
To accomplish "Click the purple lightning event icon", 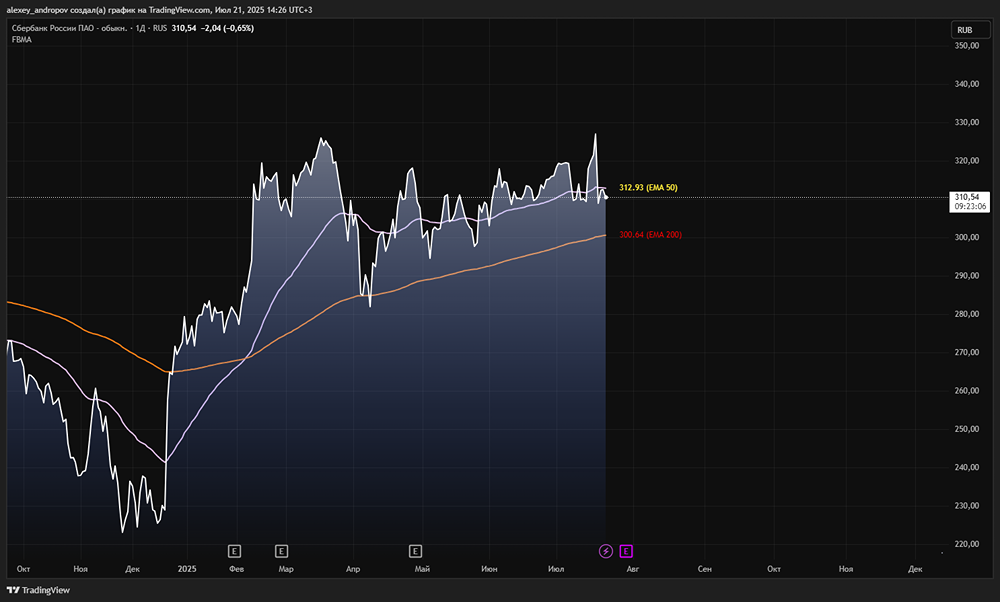I will [606, 551].
